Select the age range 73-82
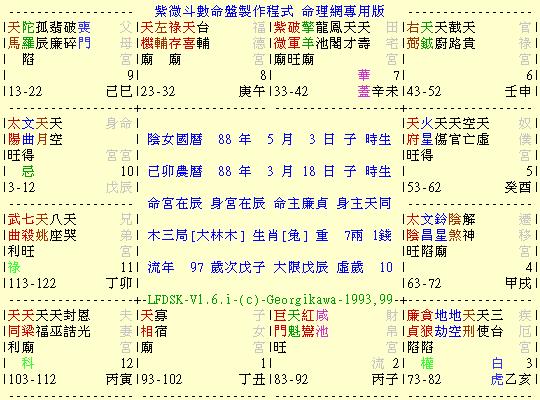The width and height of the screenshot is (540, 400). pyautogui.click(x=424, y=379)
